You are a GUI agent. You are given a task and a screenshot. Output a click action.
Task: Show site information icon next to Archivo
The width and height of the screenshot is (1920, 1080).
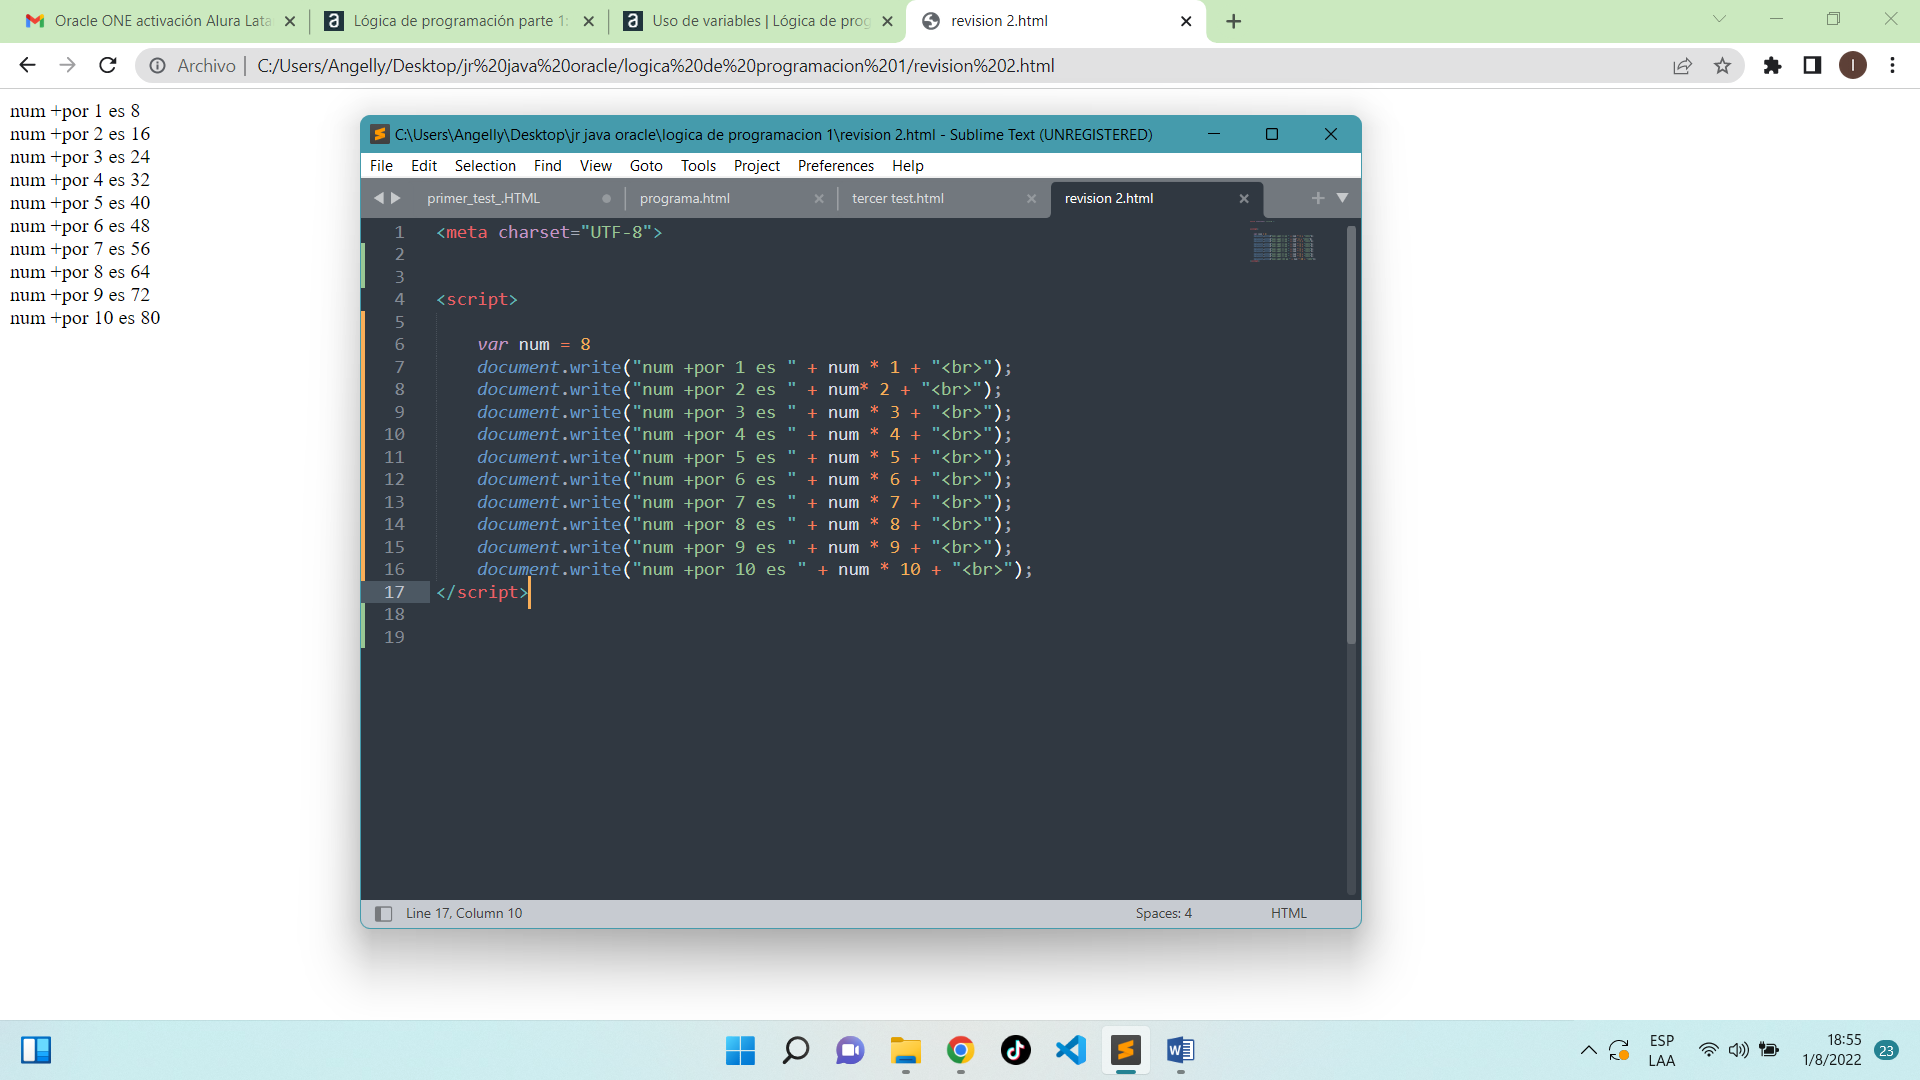(x=157, y=65)
